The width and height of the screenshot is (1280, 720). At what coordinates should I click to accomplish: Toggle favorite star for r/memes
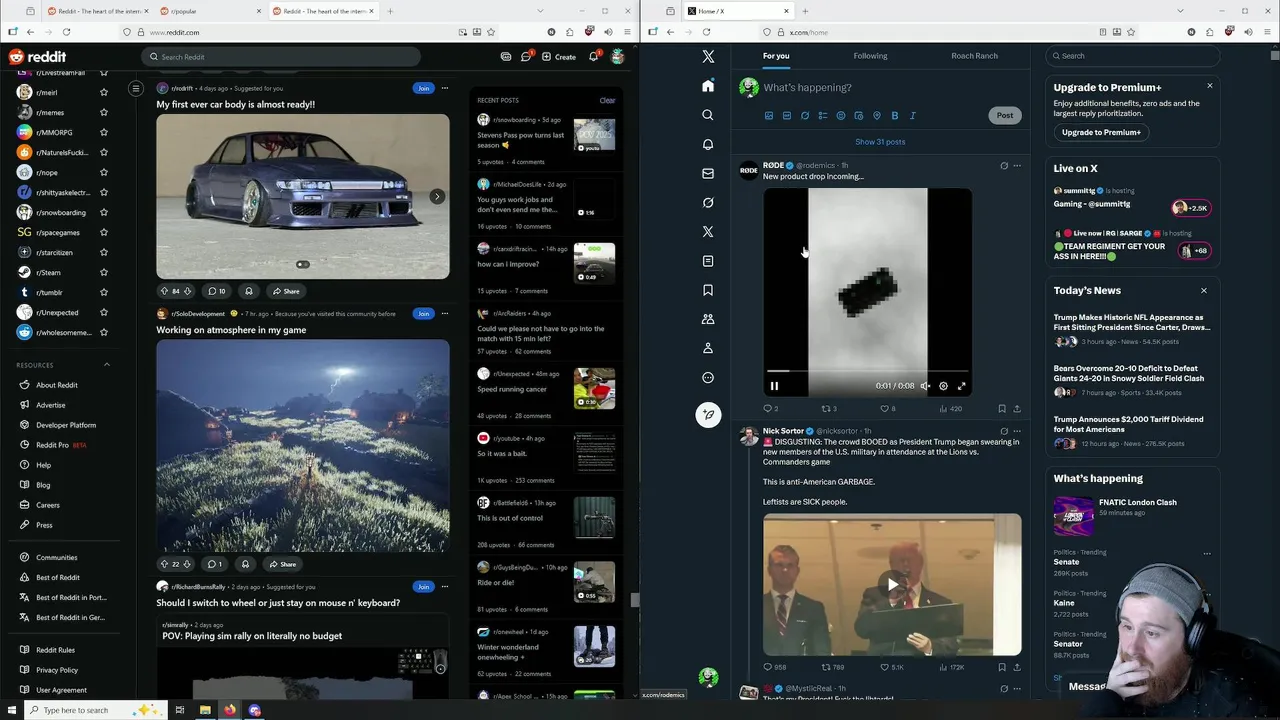point(104,112)
